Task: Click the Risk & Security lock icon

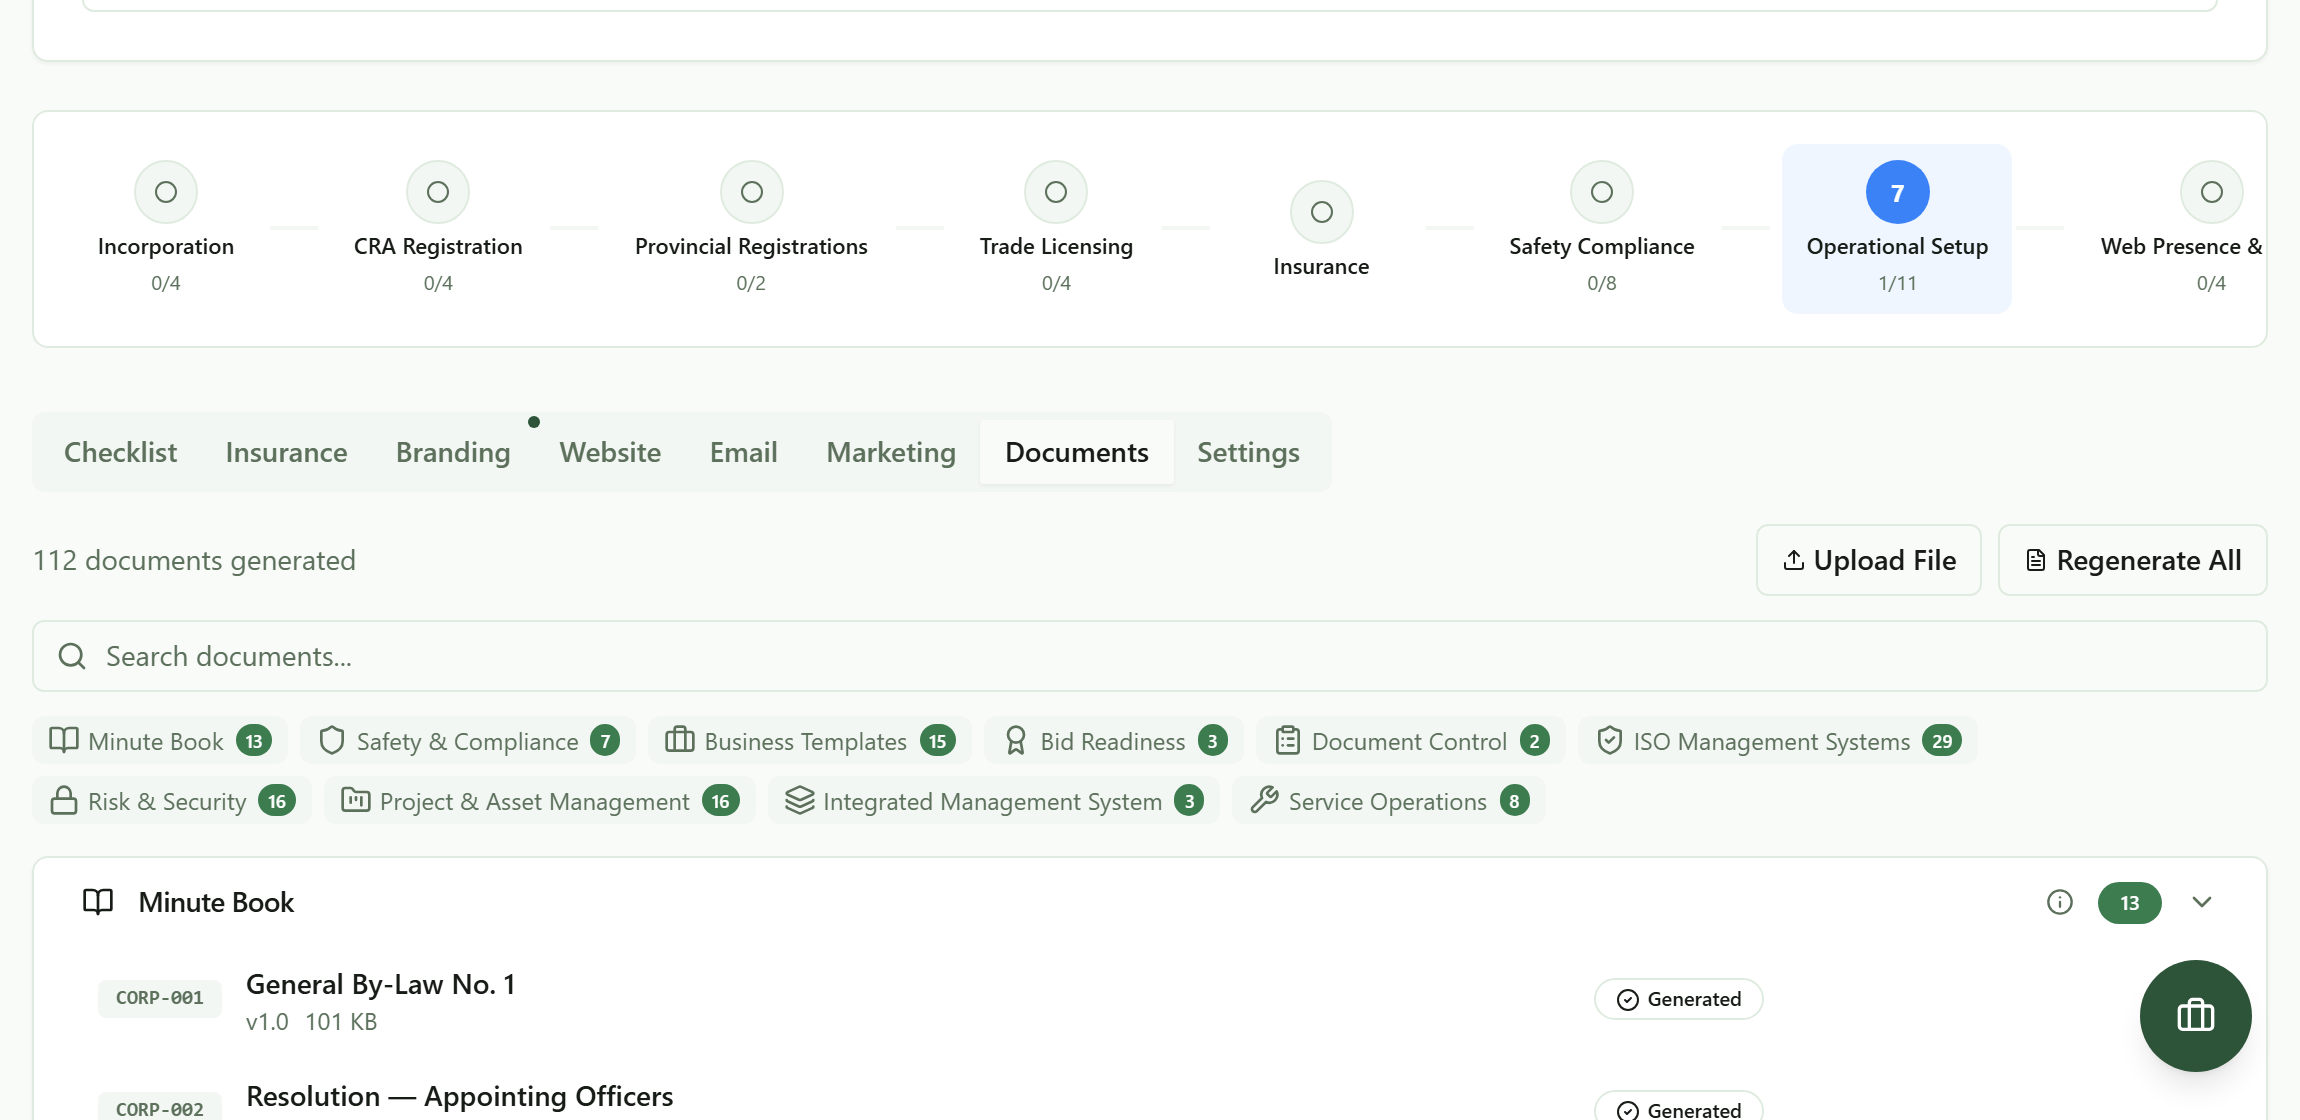Action: (64, 800)
